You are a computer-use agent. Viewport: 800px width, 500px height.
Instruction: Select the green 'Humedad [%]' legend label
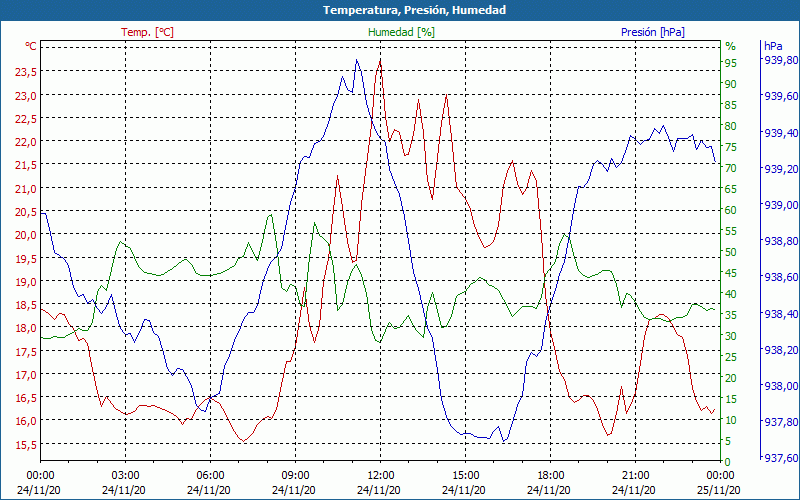coord(402,32)
